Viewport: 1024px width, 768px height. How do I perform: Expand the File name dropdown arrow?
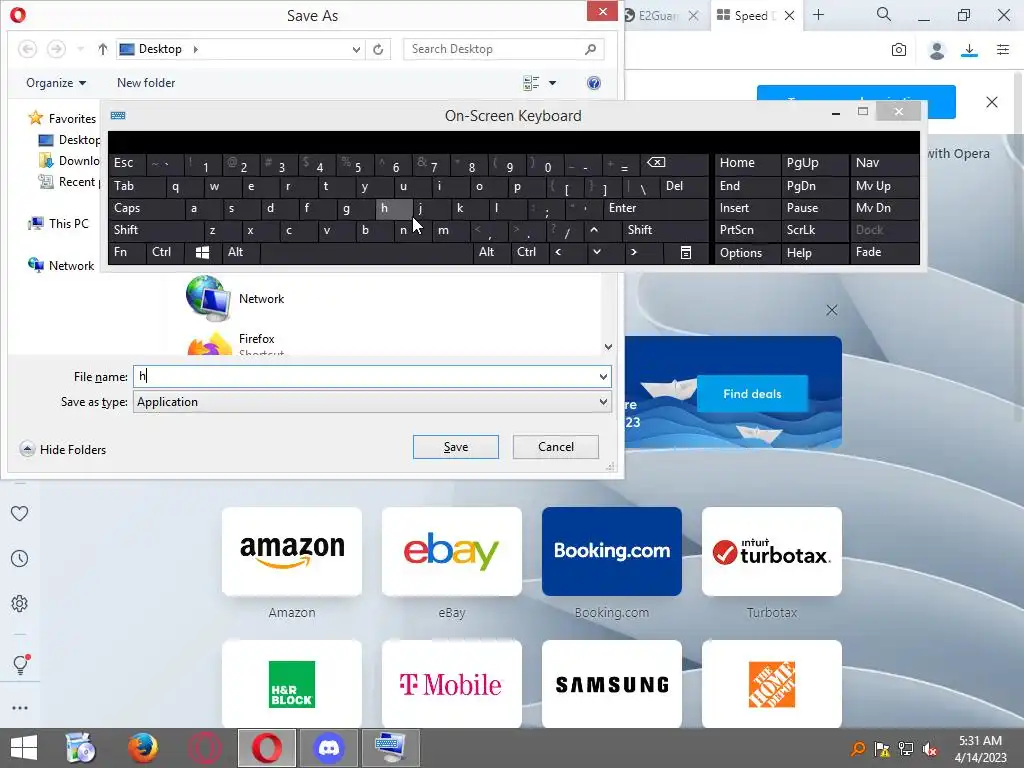(x=603, y=377)
